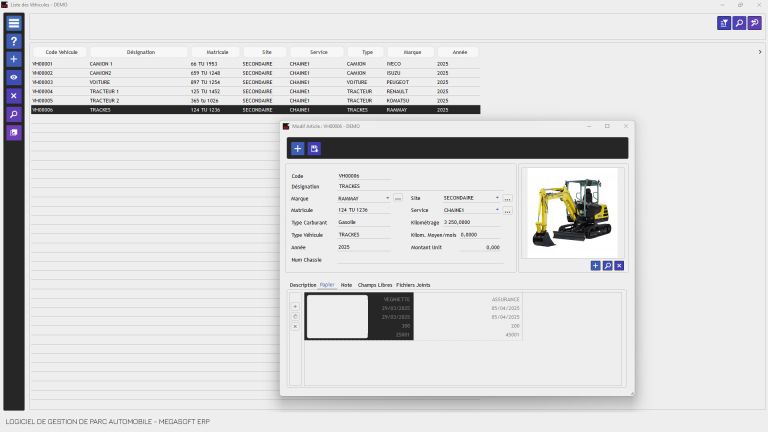The width and height of the screenshot is (768, 432).
Task: Click the Année column header
Action: (x=459, y=52)
